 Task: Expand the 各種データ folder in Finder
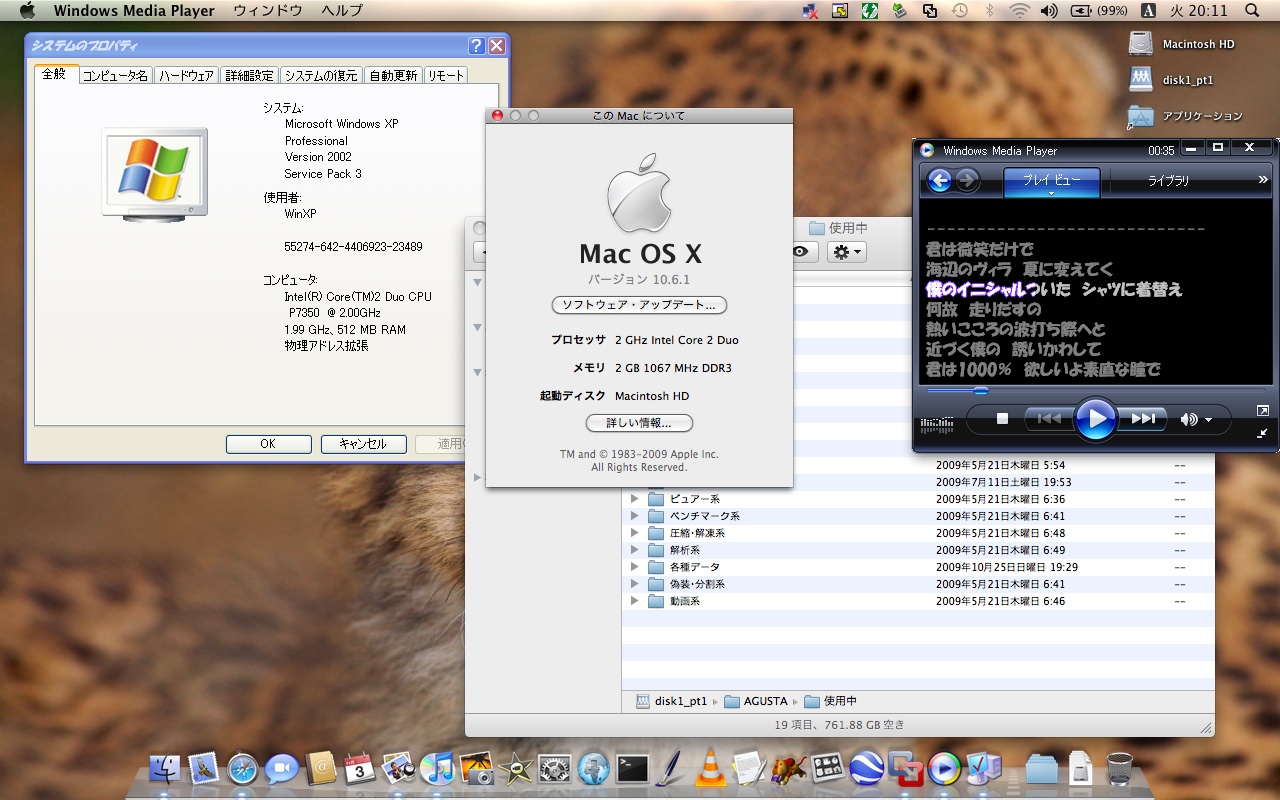[x=634, y=567]
